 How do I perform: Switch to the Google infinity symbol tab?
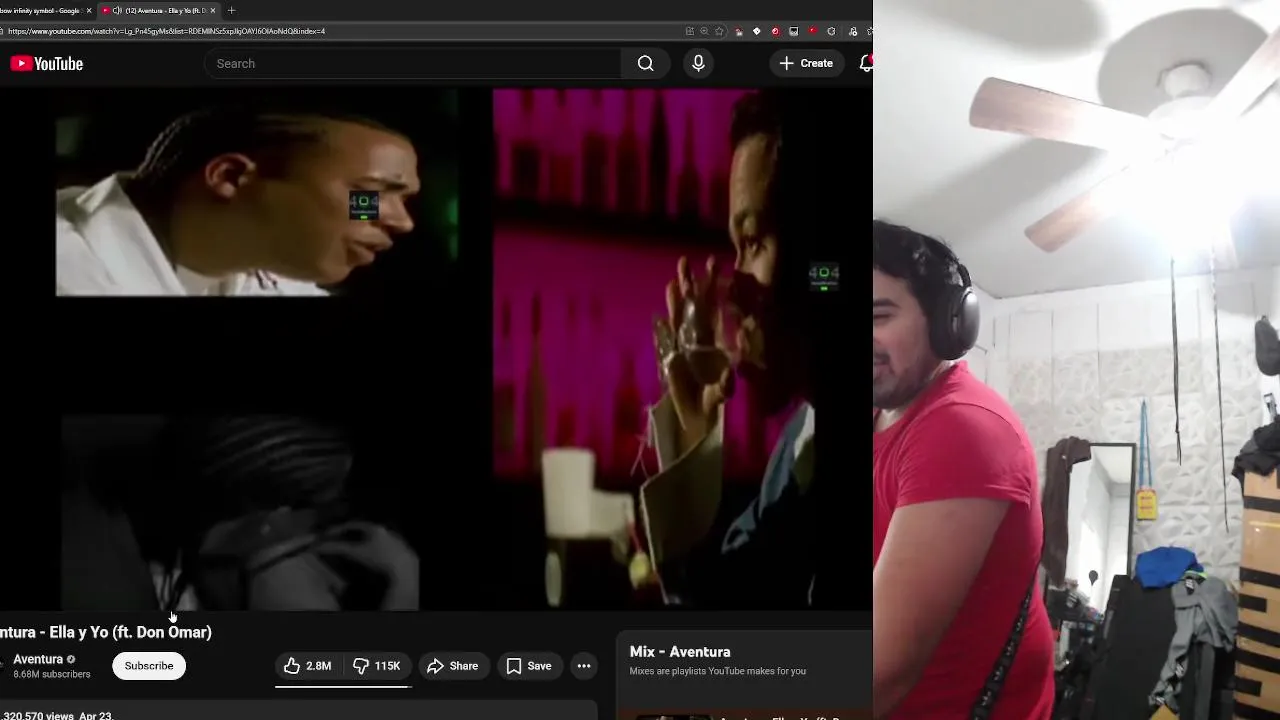pos(40,11)
